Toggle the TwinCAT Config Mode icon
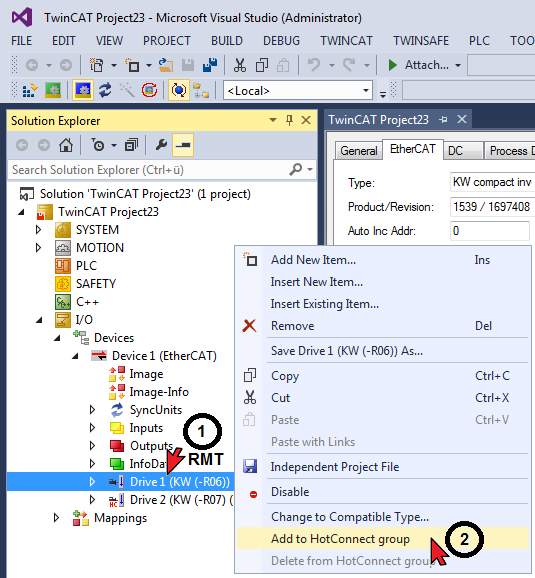 83,90
